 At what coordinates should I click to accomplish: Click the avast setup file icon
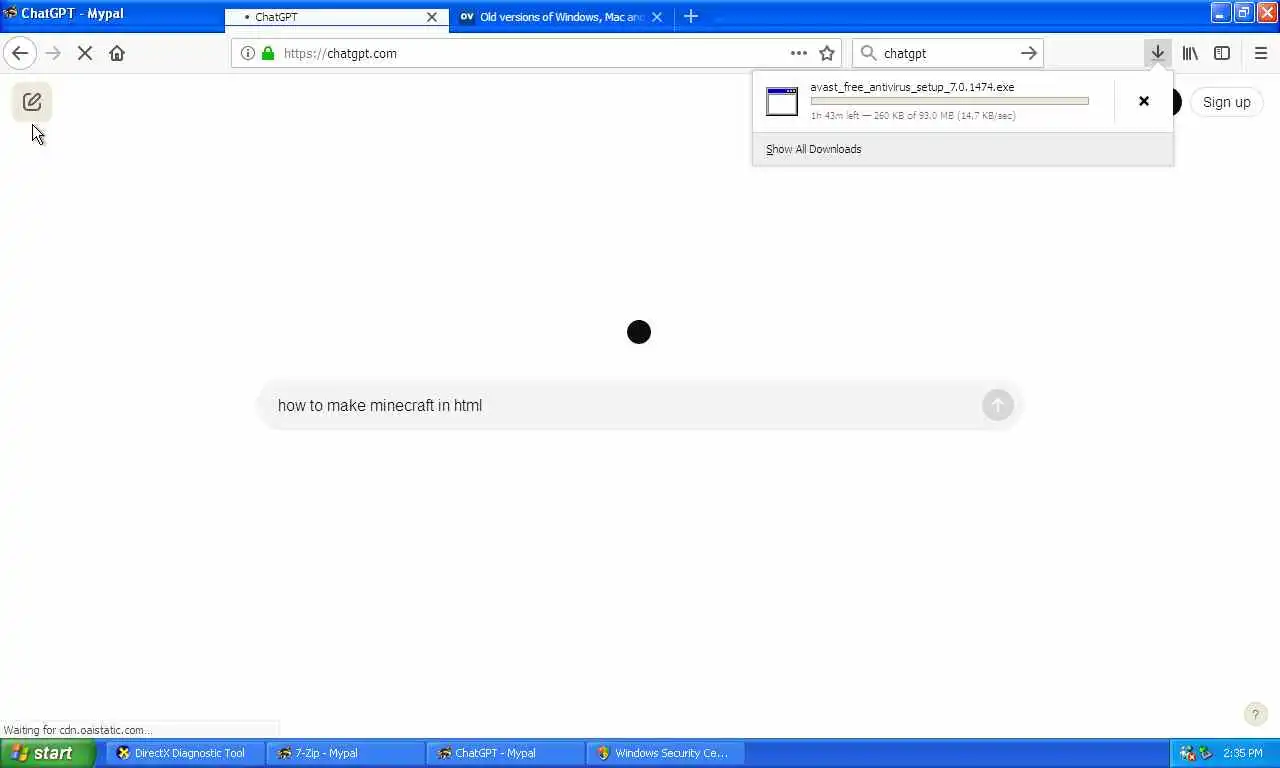[782, 101]
